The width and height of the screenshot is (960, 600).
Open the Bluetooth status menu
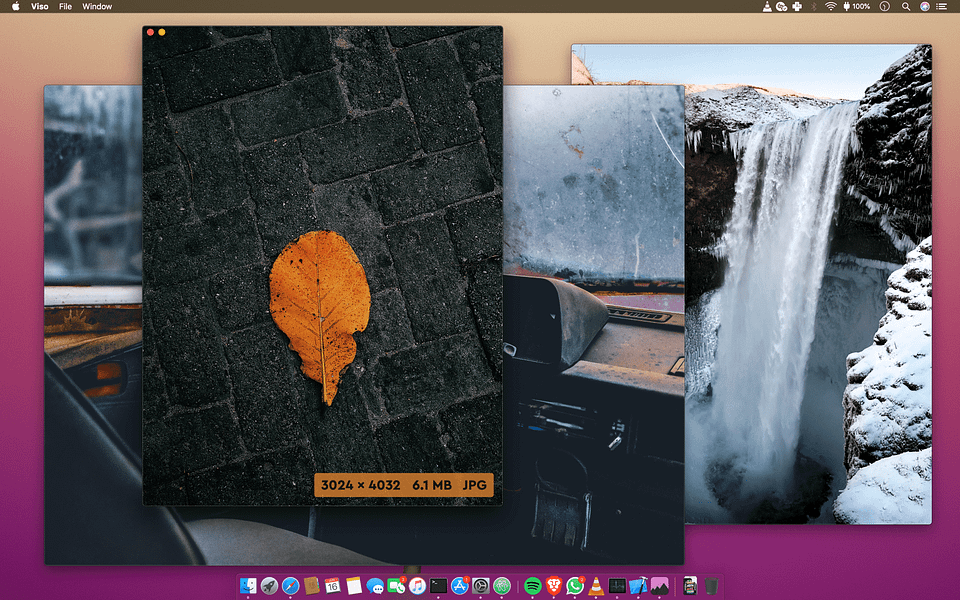(x=814, y=6)
